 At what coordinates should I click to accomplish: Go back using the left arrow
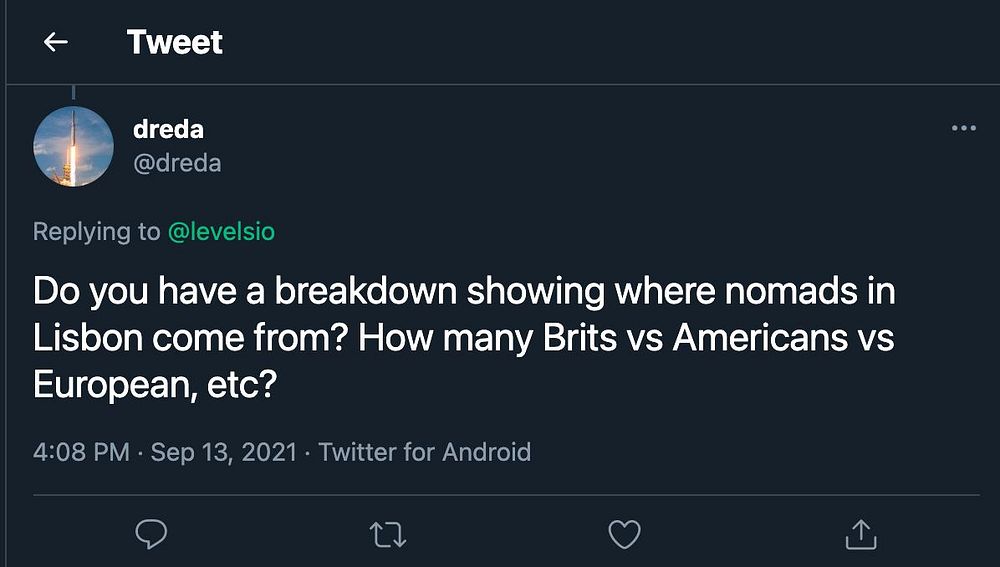[x=55, y=42]
